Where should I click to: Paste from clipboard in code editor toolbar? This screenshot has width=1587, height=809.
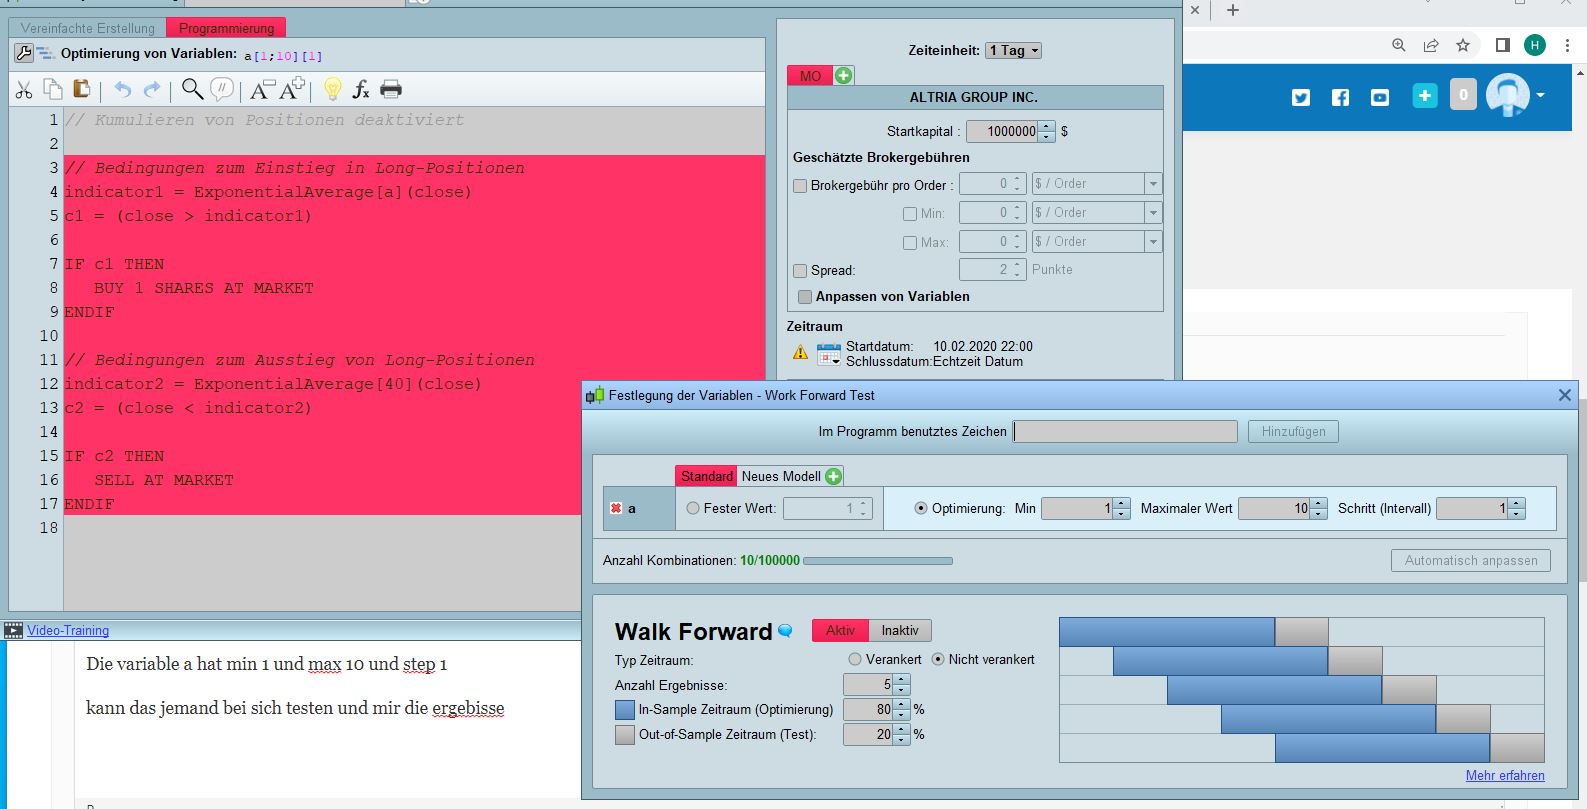point(82,90)
